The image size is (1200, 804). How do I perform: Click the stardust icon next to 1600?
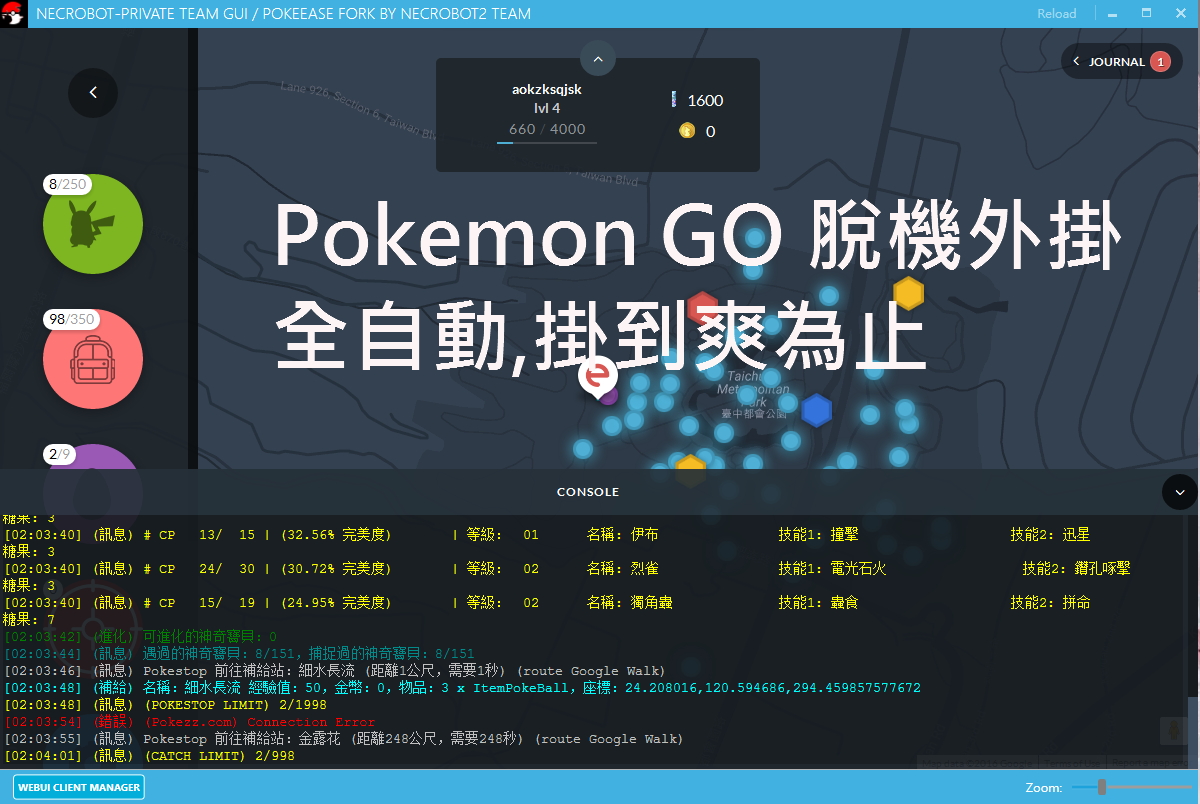coord(673,99)
